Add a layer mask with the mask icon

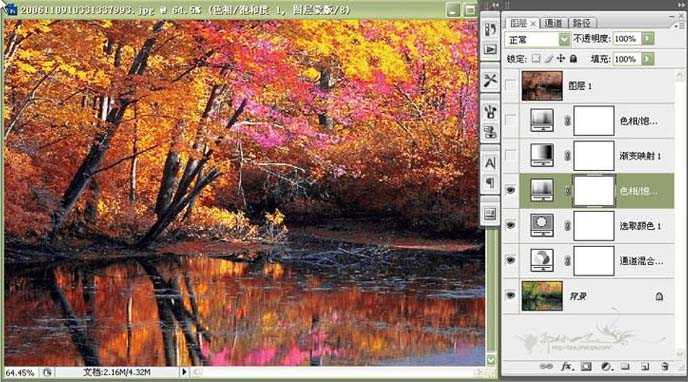coord(586,367)
